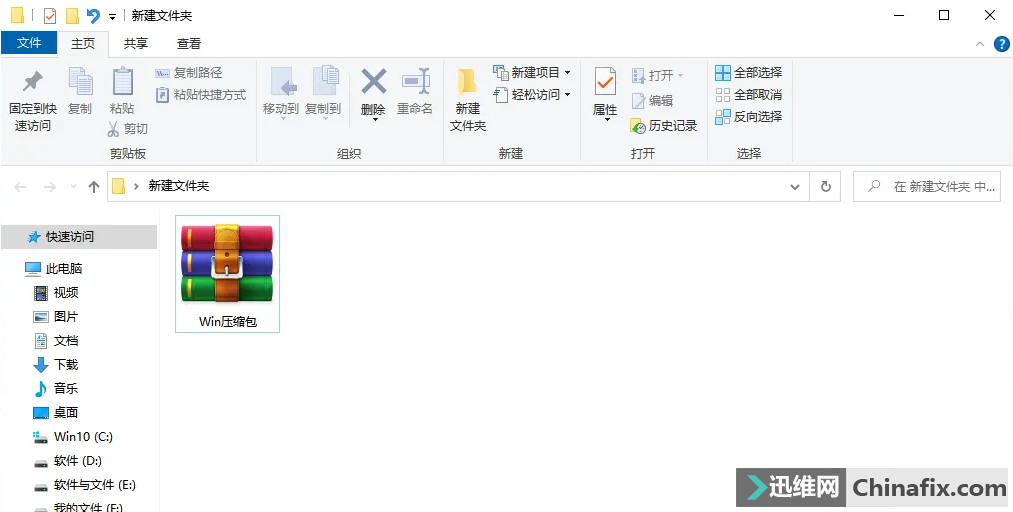1013x512 pixels.
Task: Click the address bar path 新建文件夹
Action: (x=179, y=186)
